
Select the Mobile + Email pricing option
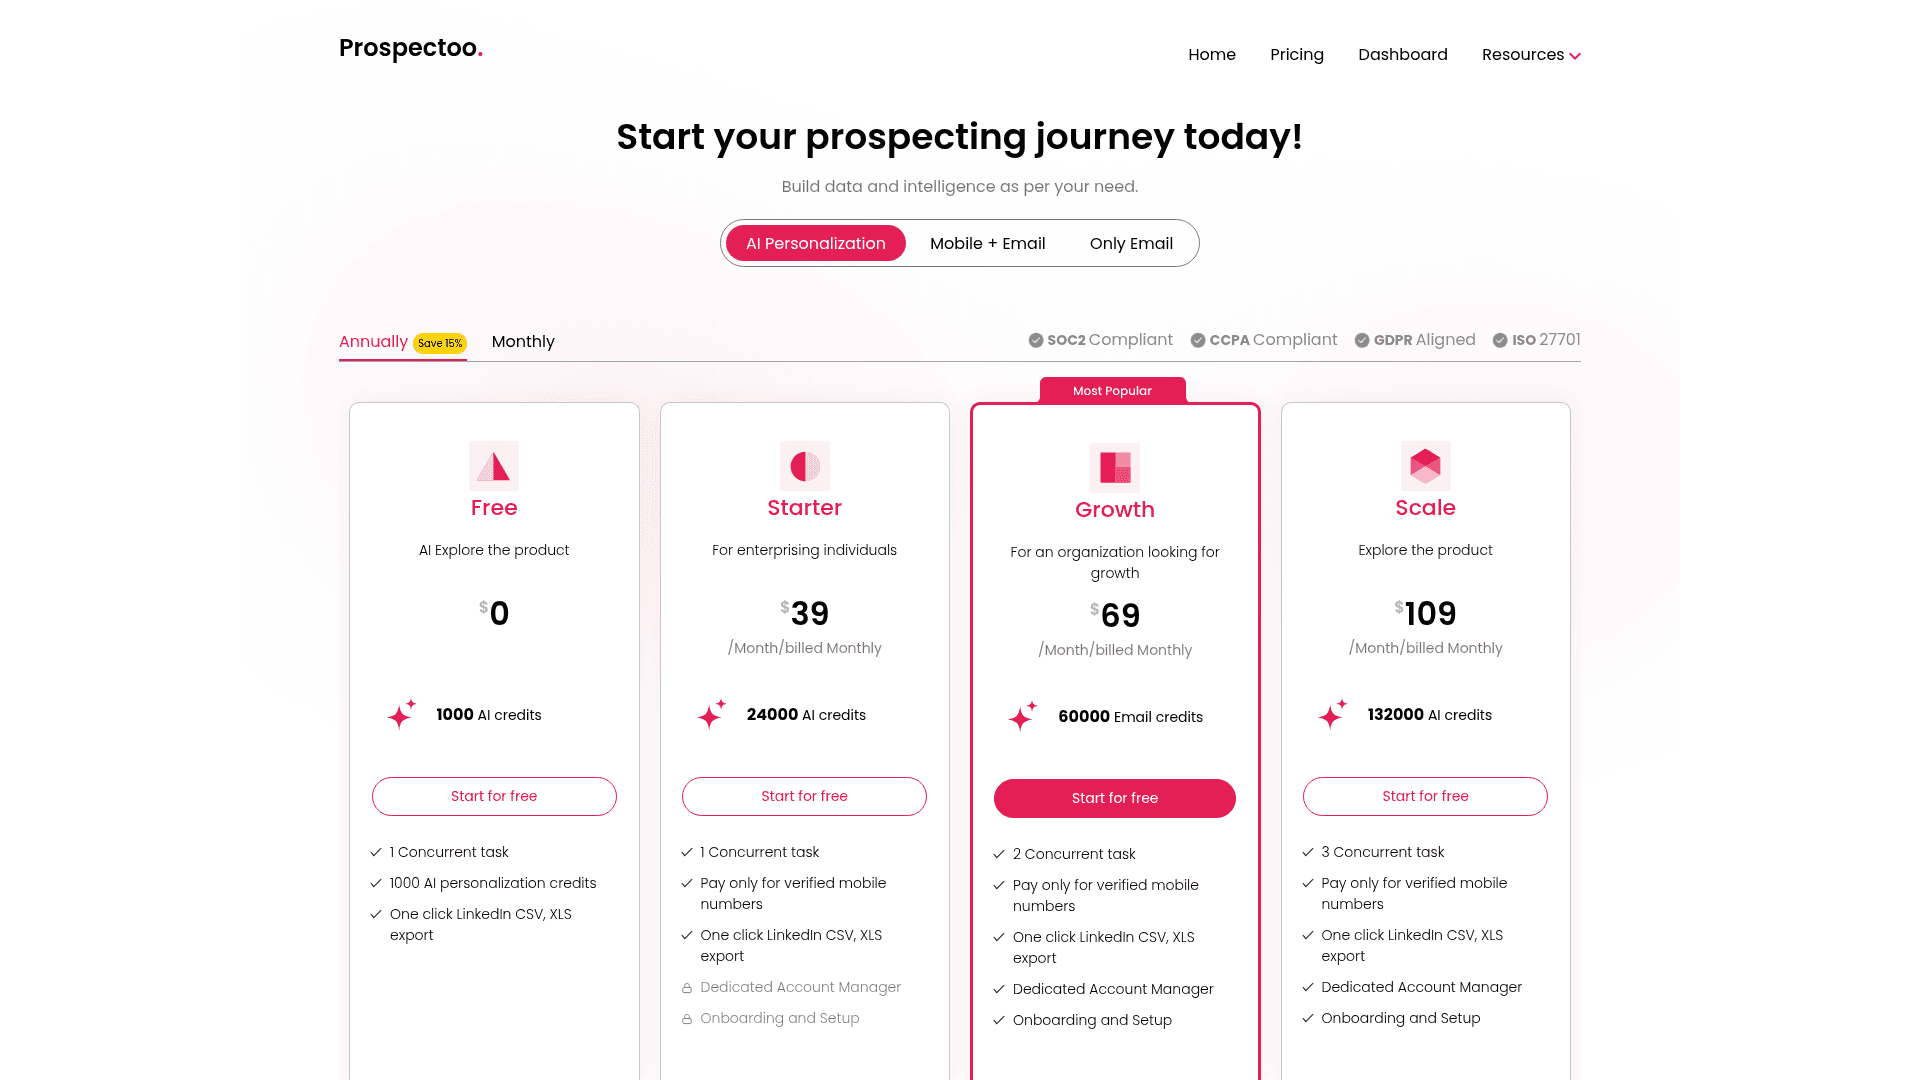(x=988, y=241)
